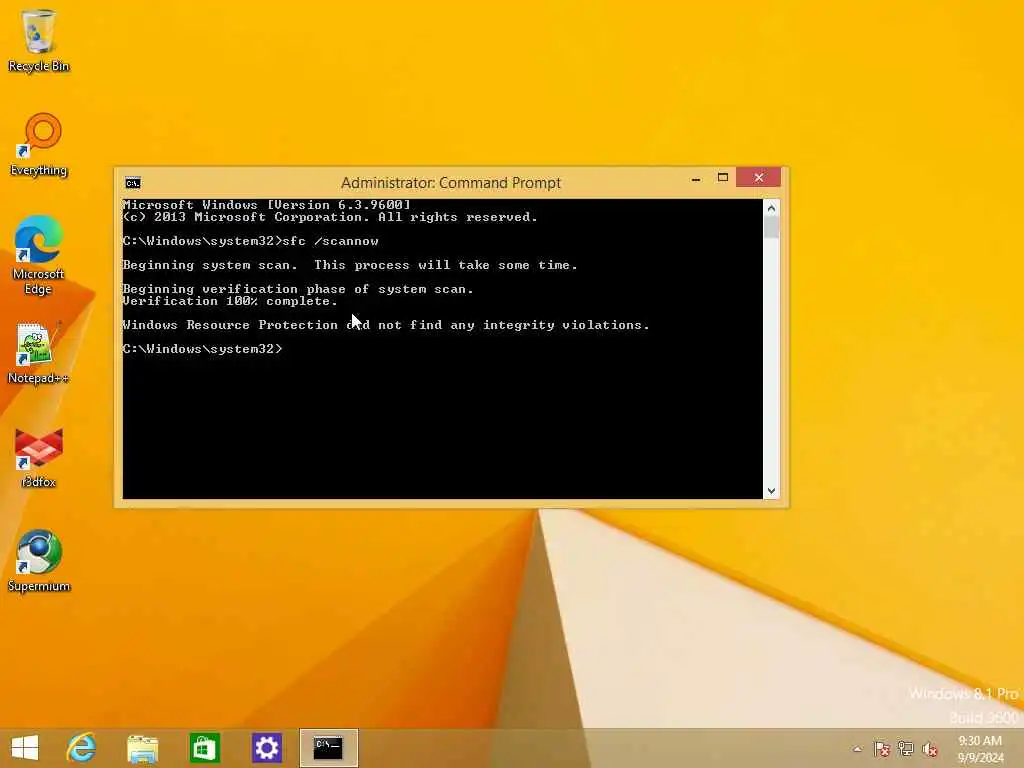This screenshot has height=768, width=1024.
Task: Launch Internet Explorer from taskbar
Action: [x=81, y=748]
